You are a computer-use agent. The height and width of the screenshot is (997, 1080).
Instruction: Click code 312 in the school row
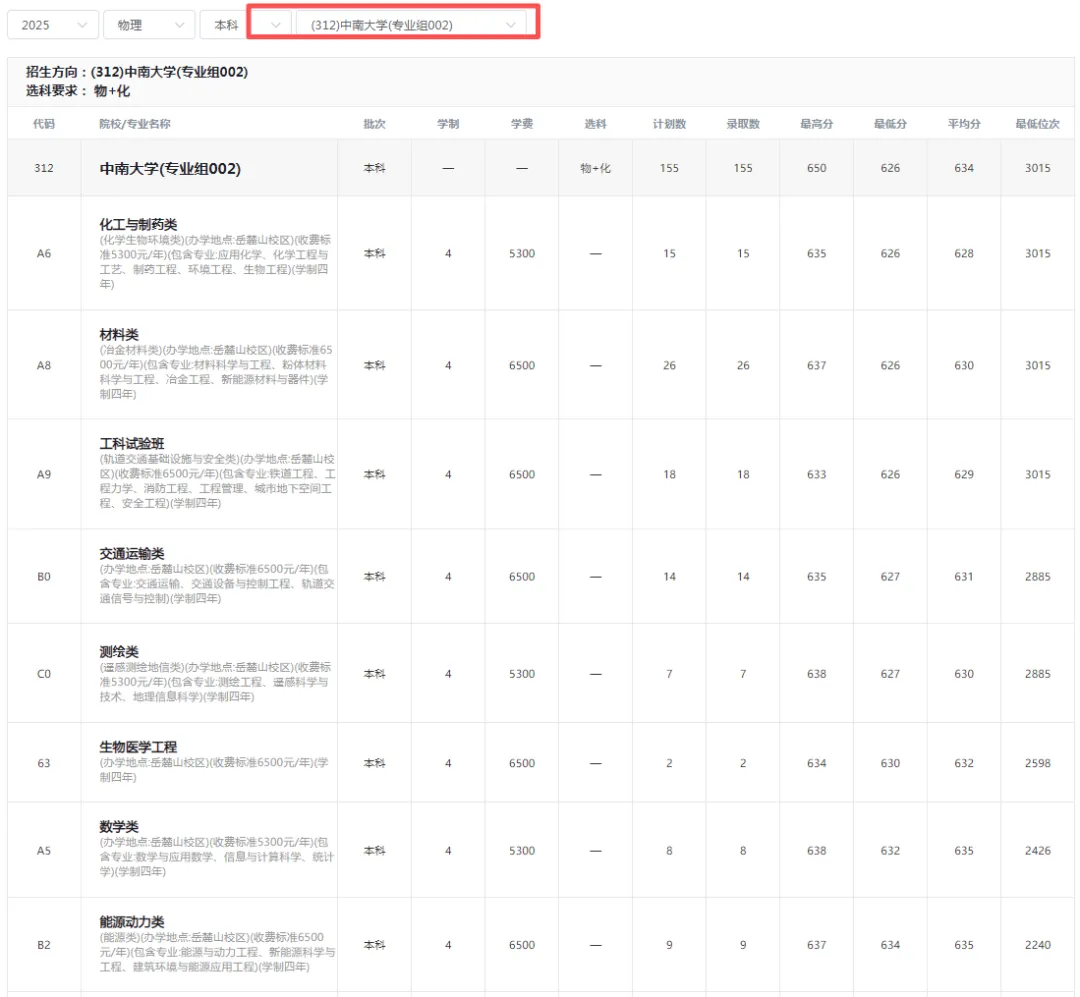[43, 168]
